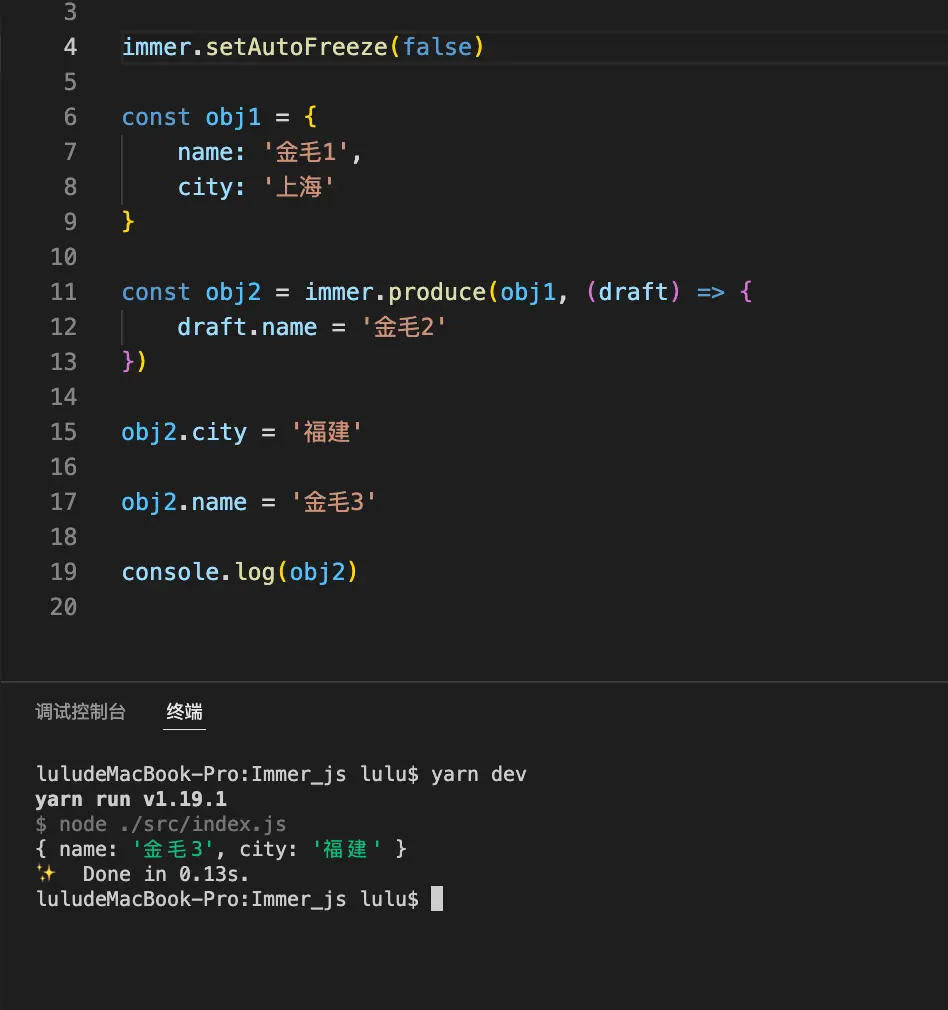948x1010 pixels.
Task: Click line number 4 in gutter
Action: point(70,47)
